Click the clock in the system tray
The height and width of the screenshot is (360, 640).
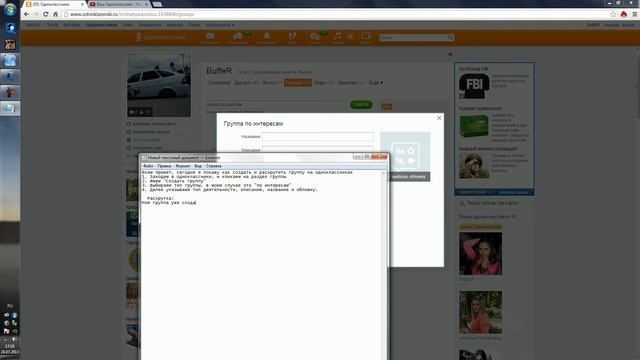pos(10,349)
